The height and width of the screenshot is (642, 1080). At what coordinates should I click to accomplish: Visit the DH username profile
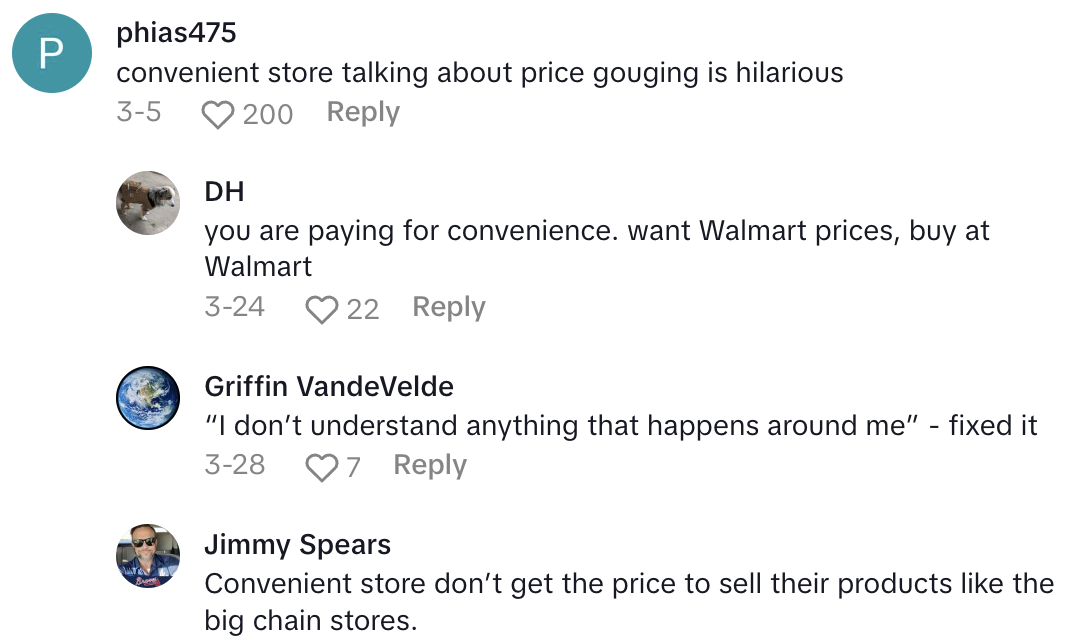[x=224, y=191]
